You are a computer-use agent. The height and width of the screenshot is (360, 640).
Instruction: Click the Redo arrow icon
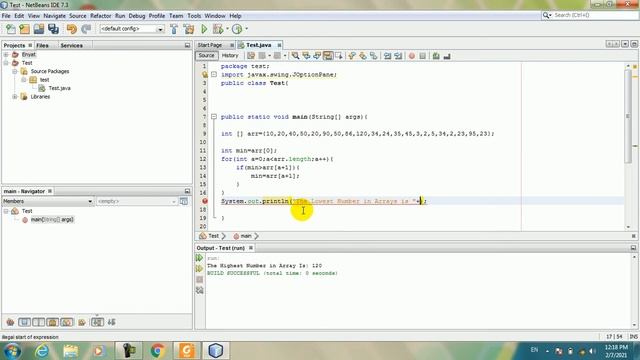pos(86,29)
